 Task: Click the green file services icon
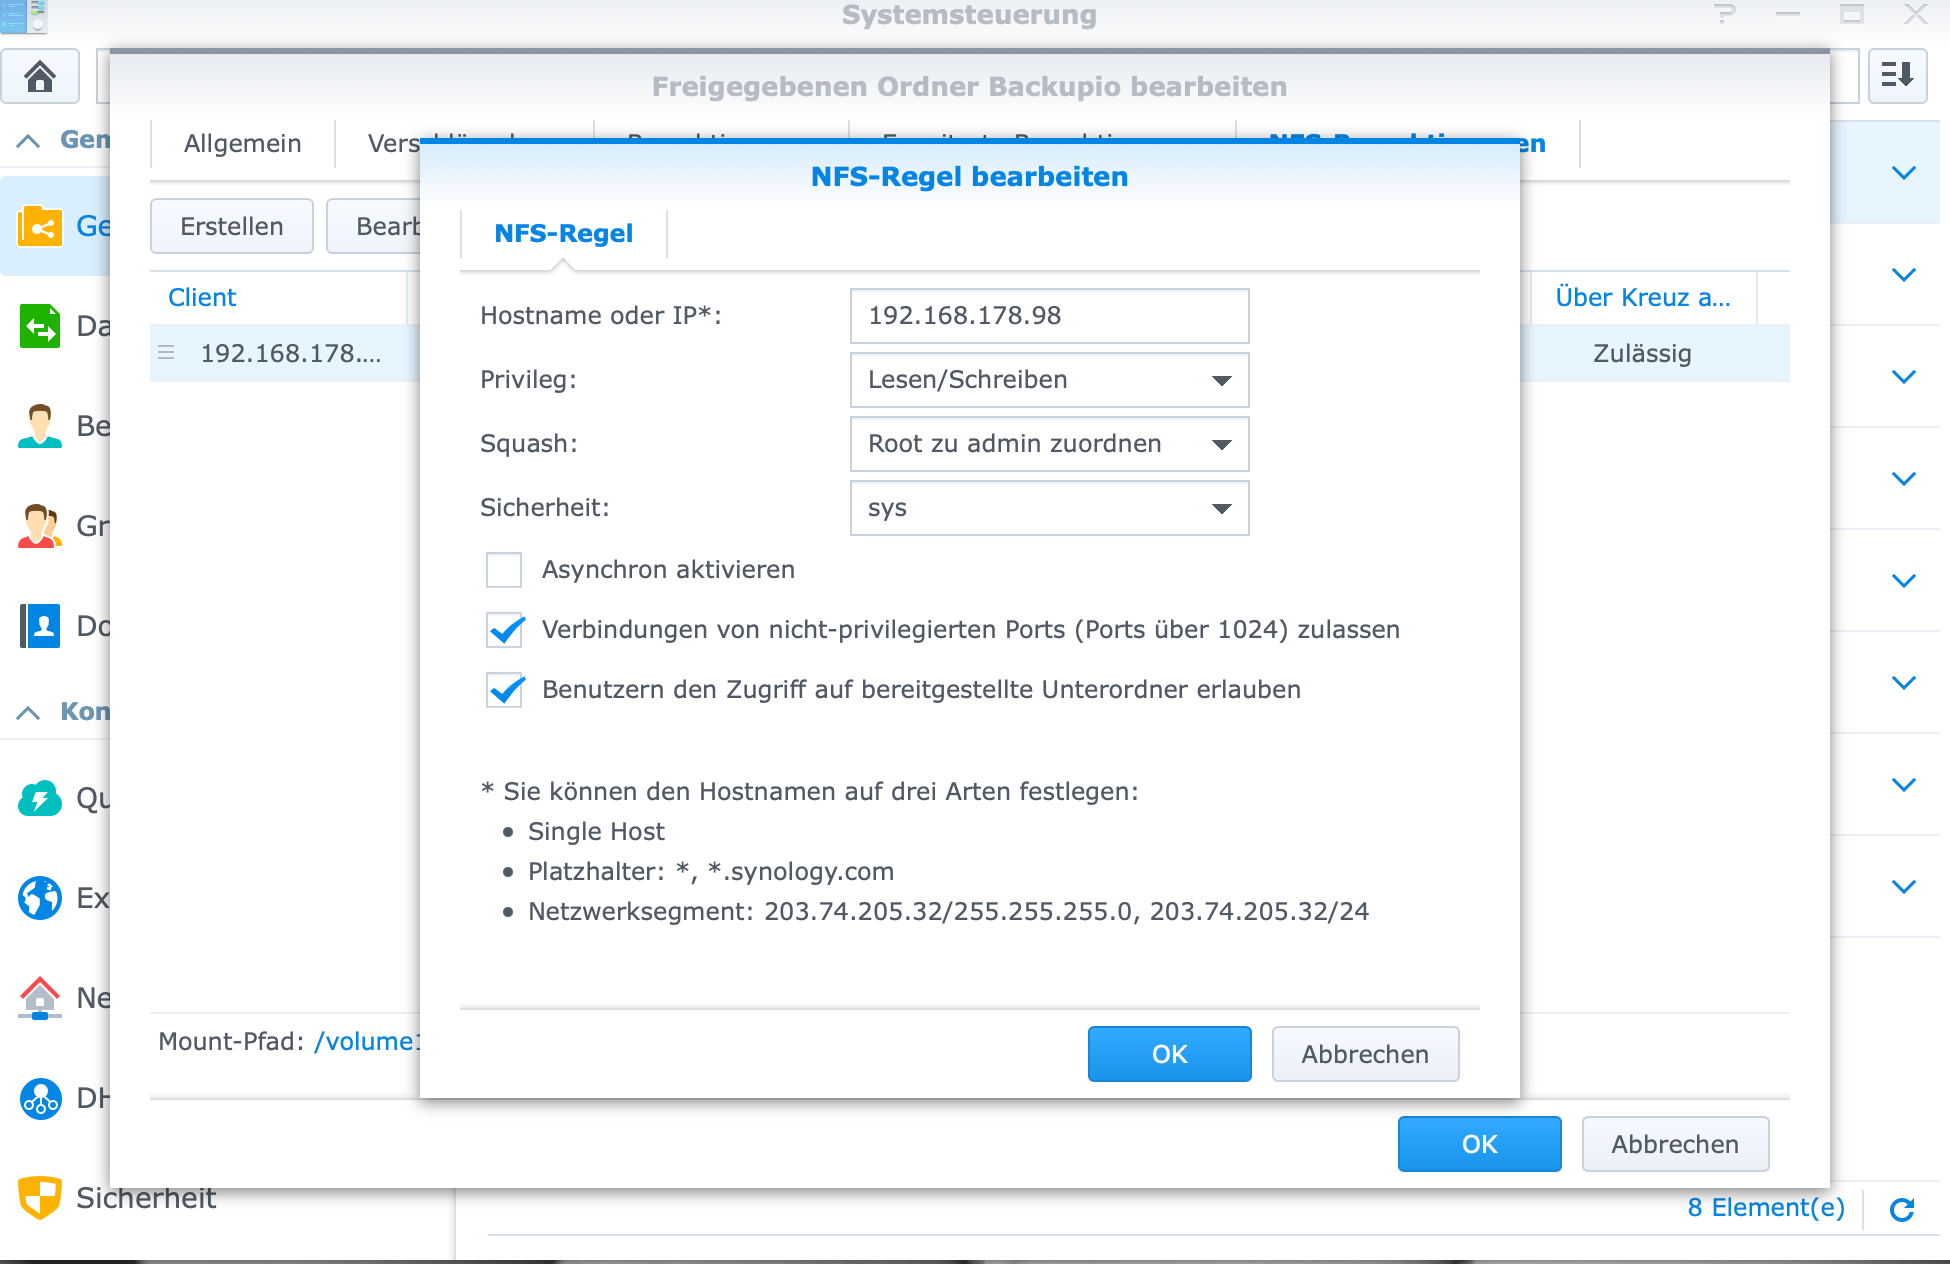point(40,326)
